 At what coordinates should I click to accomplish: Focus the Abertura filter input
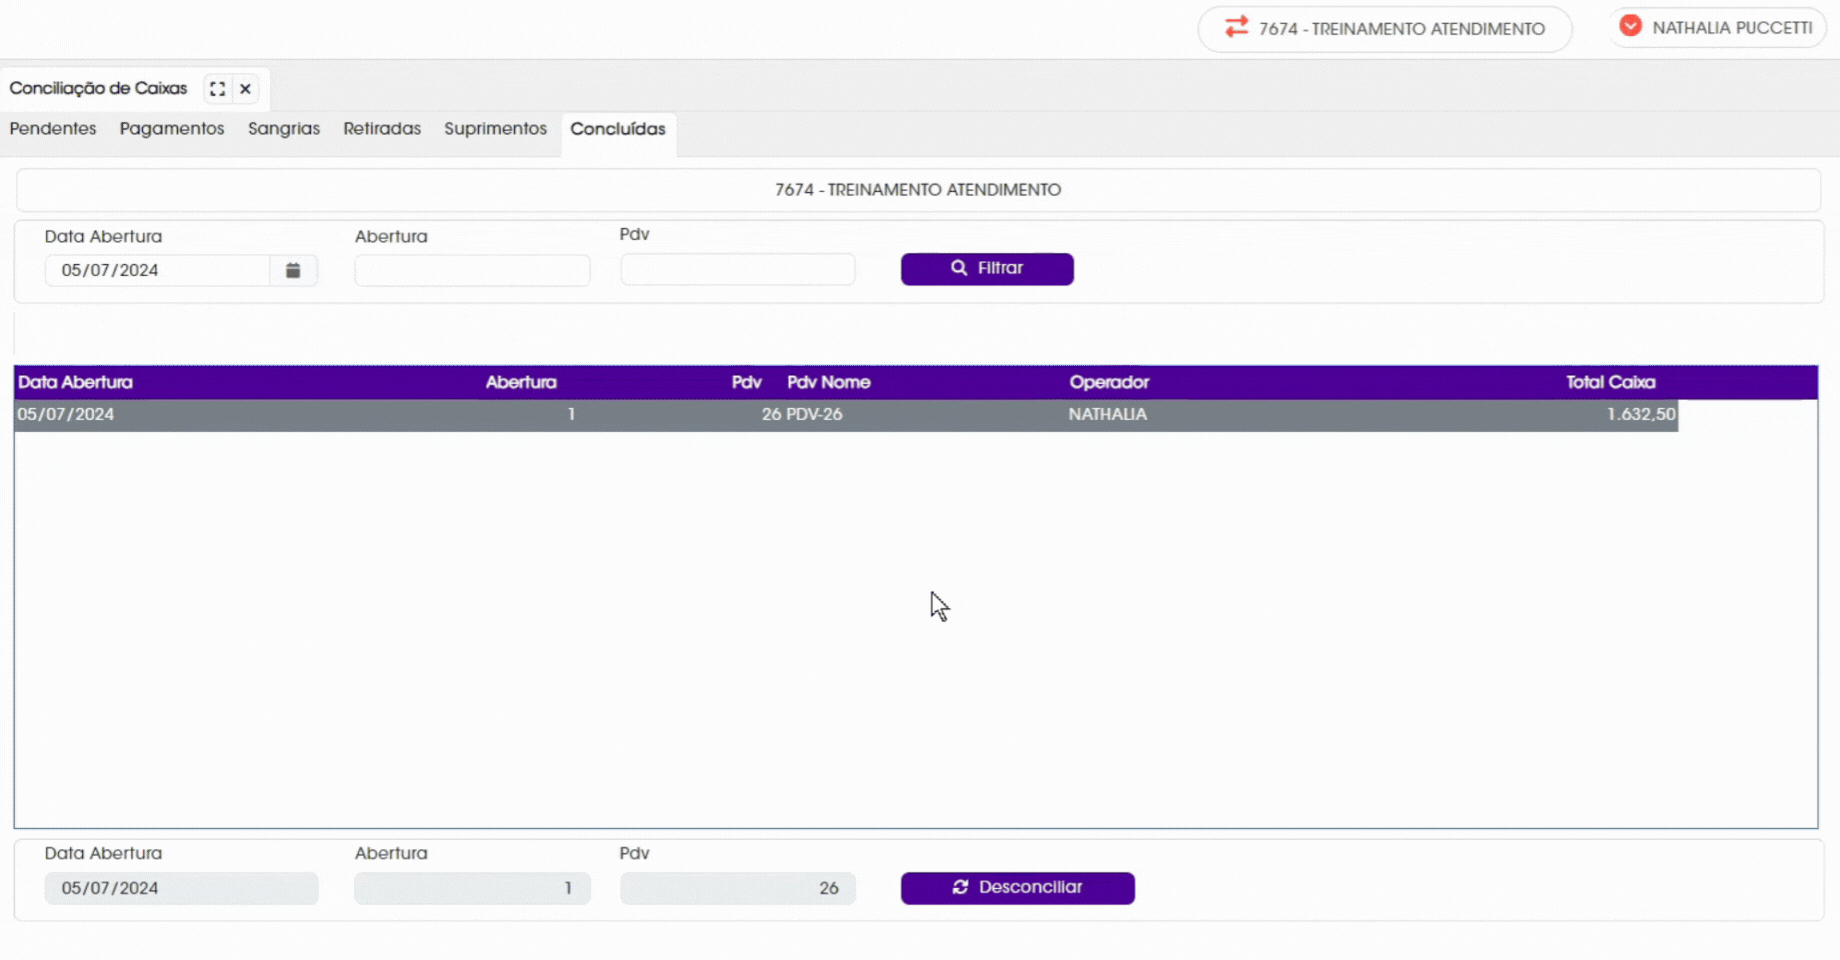[x=472, y=270]
